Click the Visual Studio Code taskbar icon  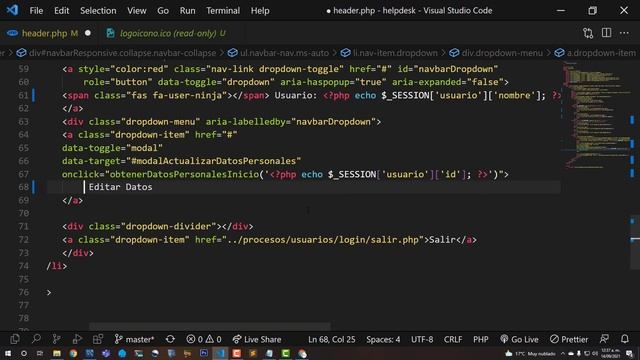220,353
